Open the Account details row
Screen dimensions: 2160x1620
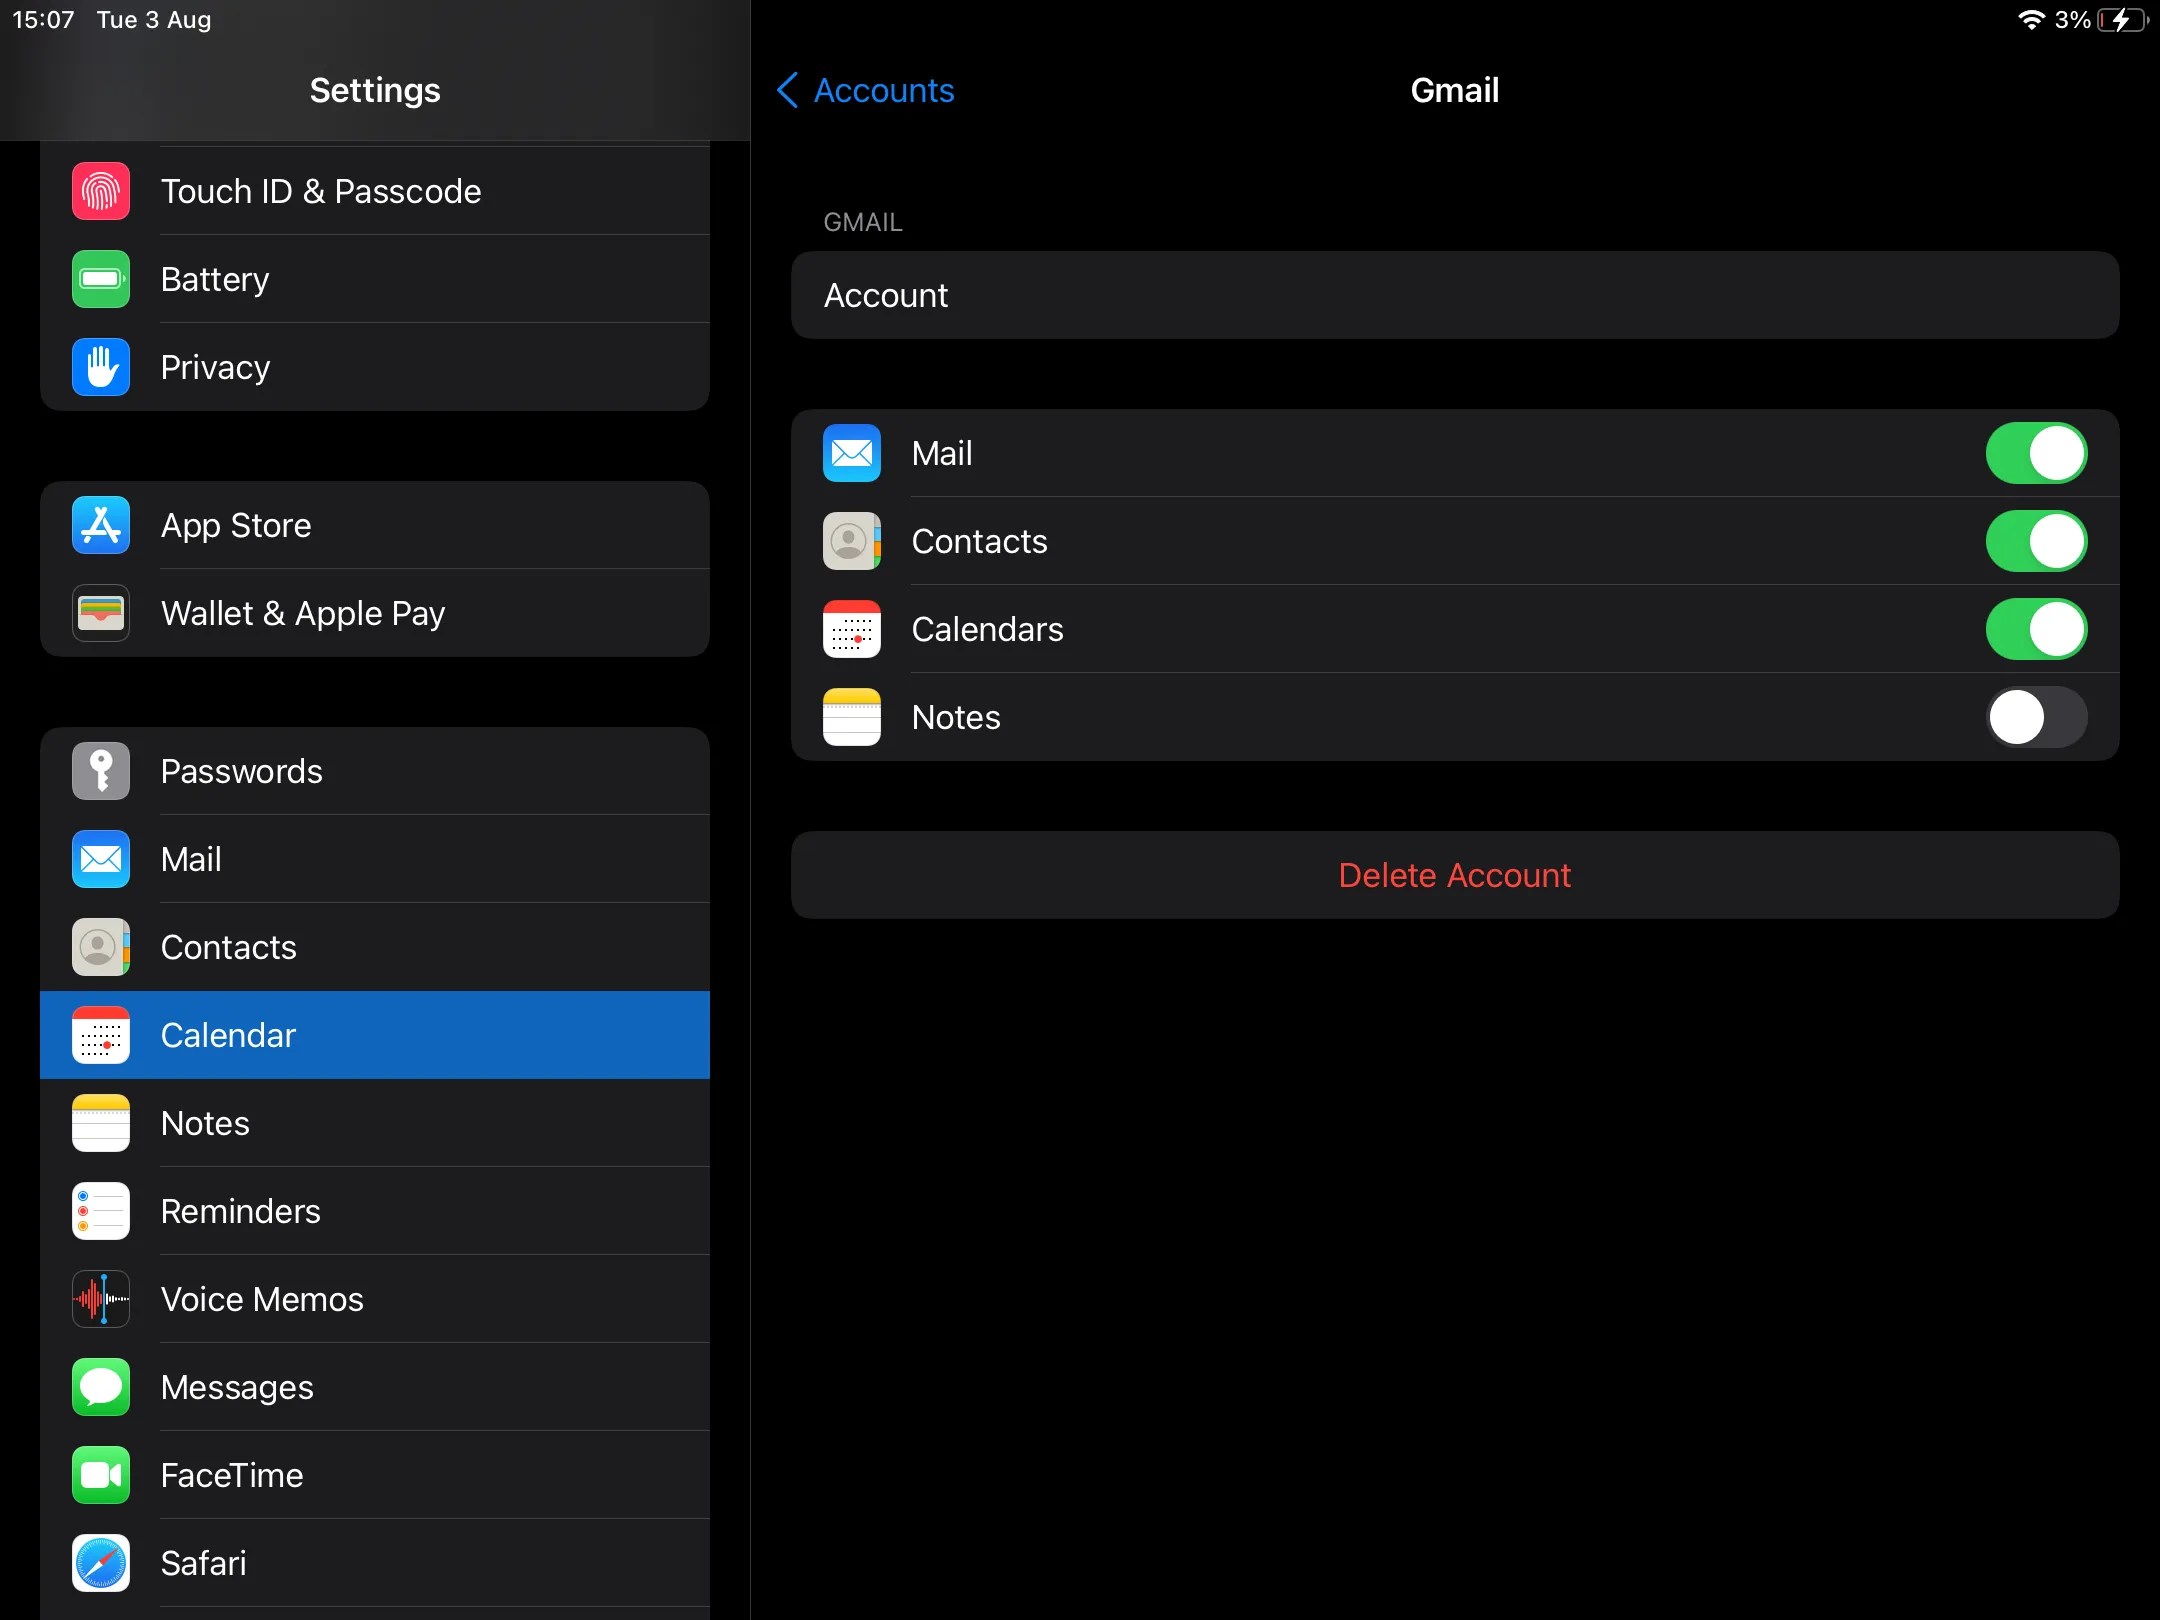click(1454, 295)
